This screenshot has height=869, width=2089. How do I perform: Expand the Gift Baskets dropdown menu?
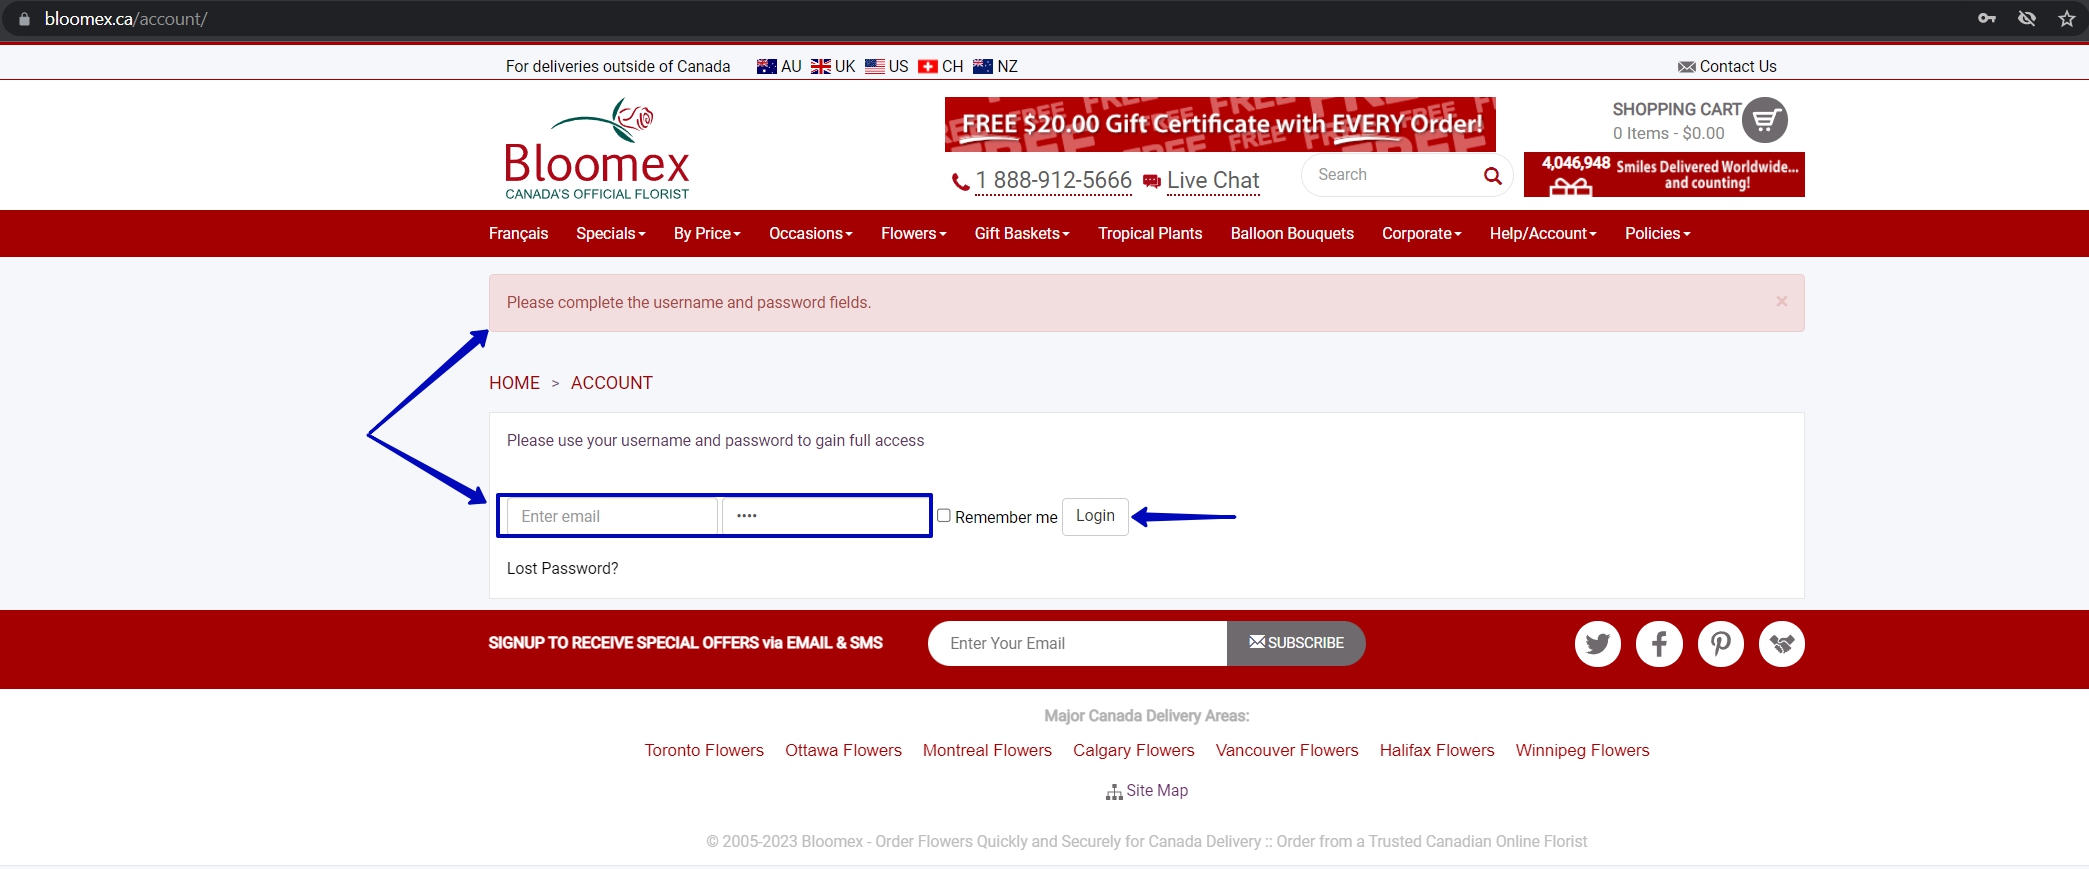click(x=1022, y=233)
